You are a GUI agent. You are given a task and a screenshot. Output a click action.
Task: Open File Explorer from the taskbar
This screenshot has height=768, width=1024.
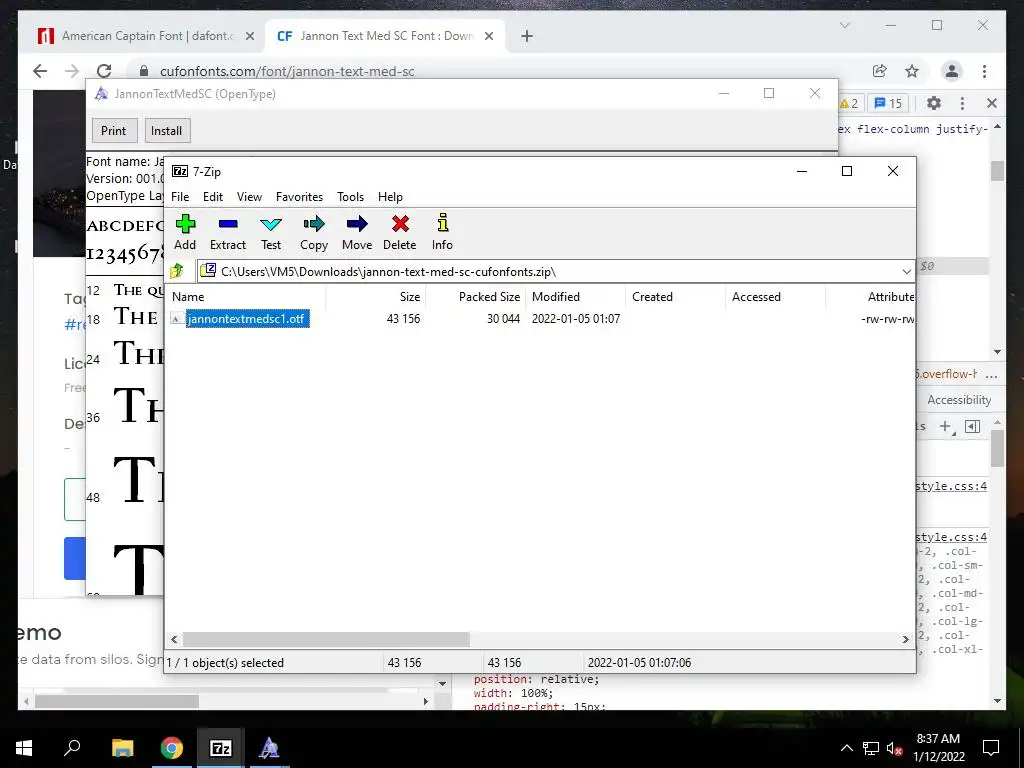click(122, 748)
